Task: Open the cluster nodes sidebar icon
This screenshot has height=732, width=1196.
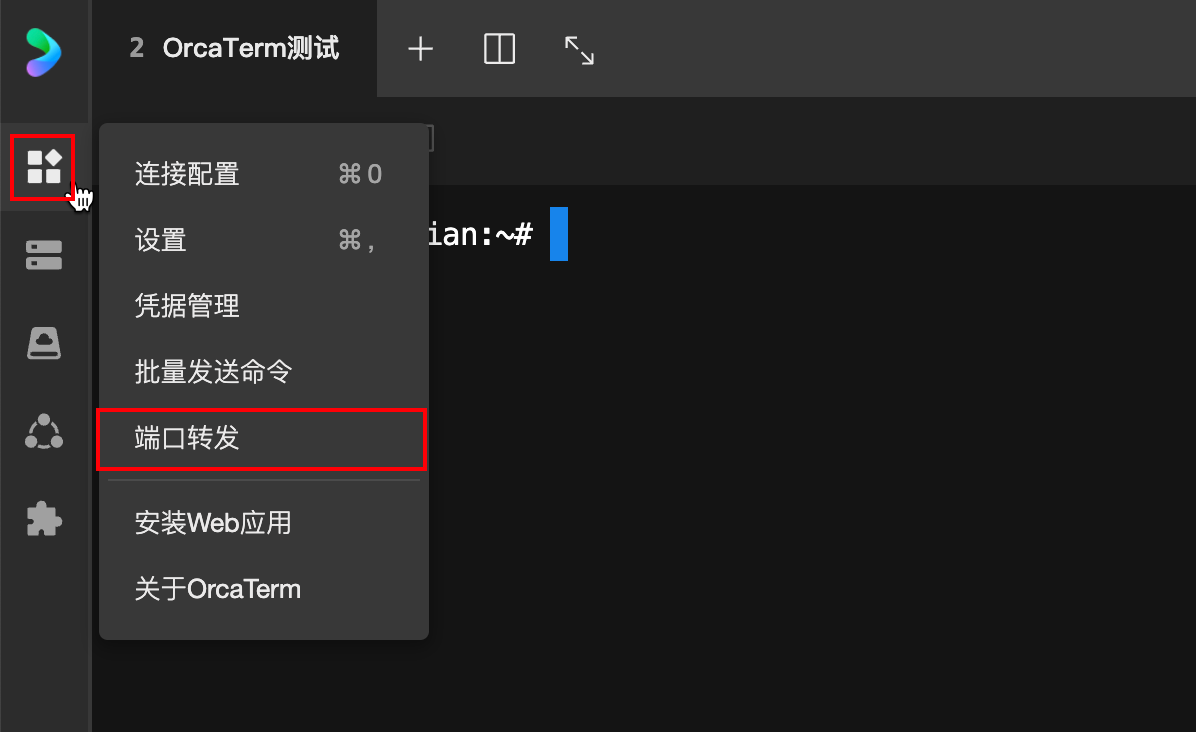Action: click(x=44, y=431)
